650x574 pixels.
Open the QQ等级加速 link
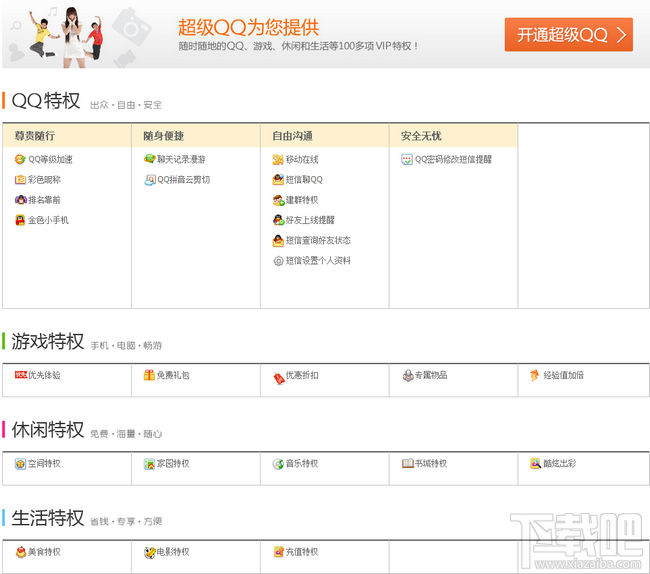(x=50, y=160)
